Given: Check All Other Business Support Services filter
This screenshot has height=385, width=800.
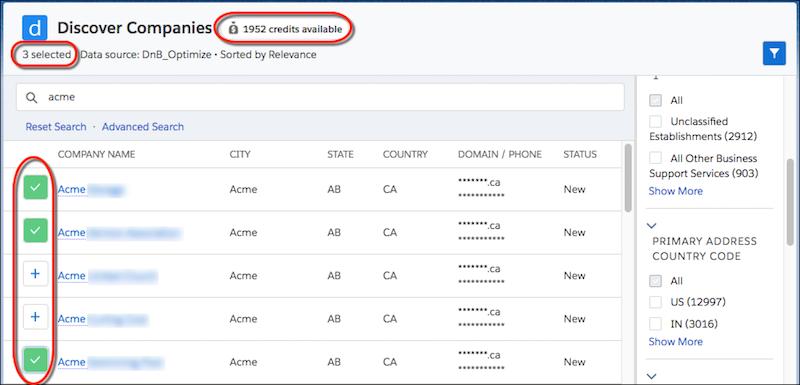Looking at the screenshot, I should point(656,158).
